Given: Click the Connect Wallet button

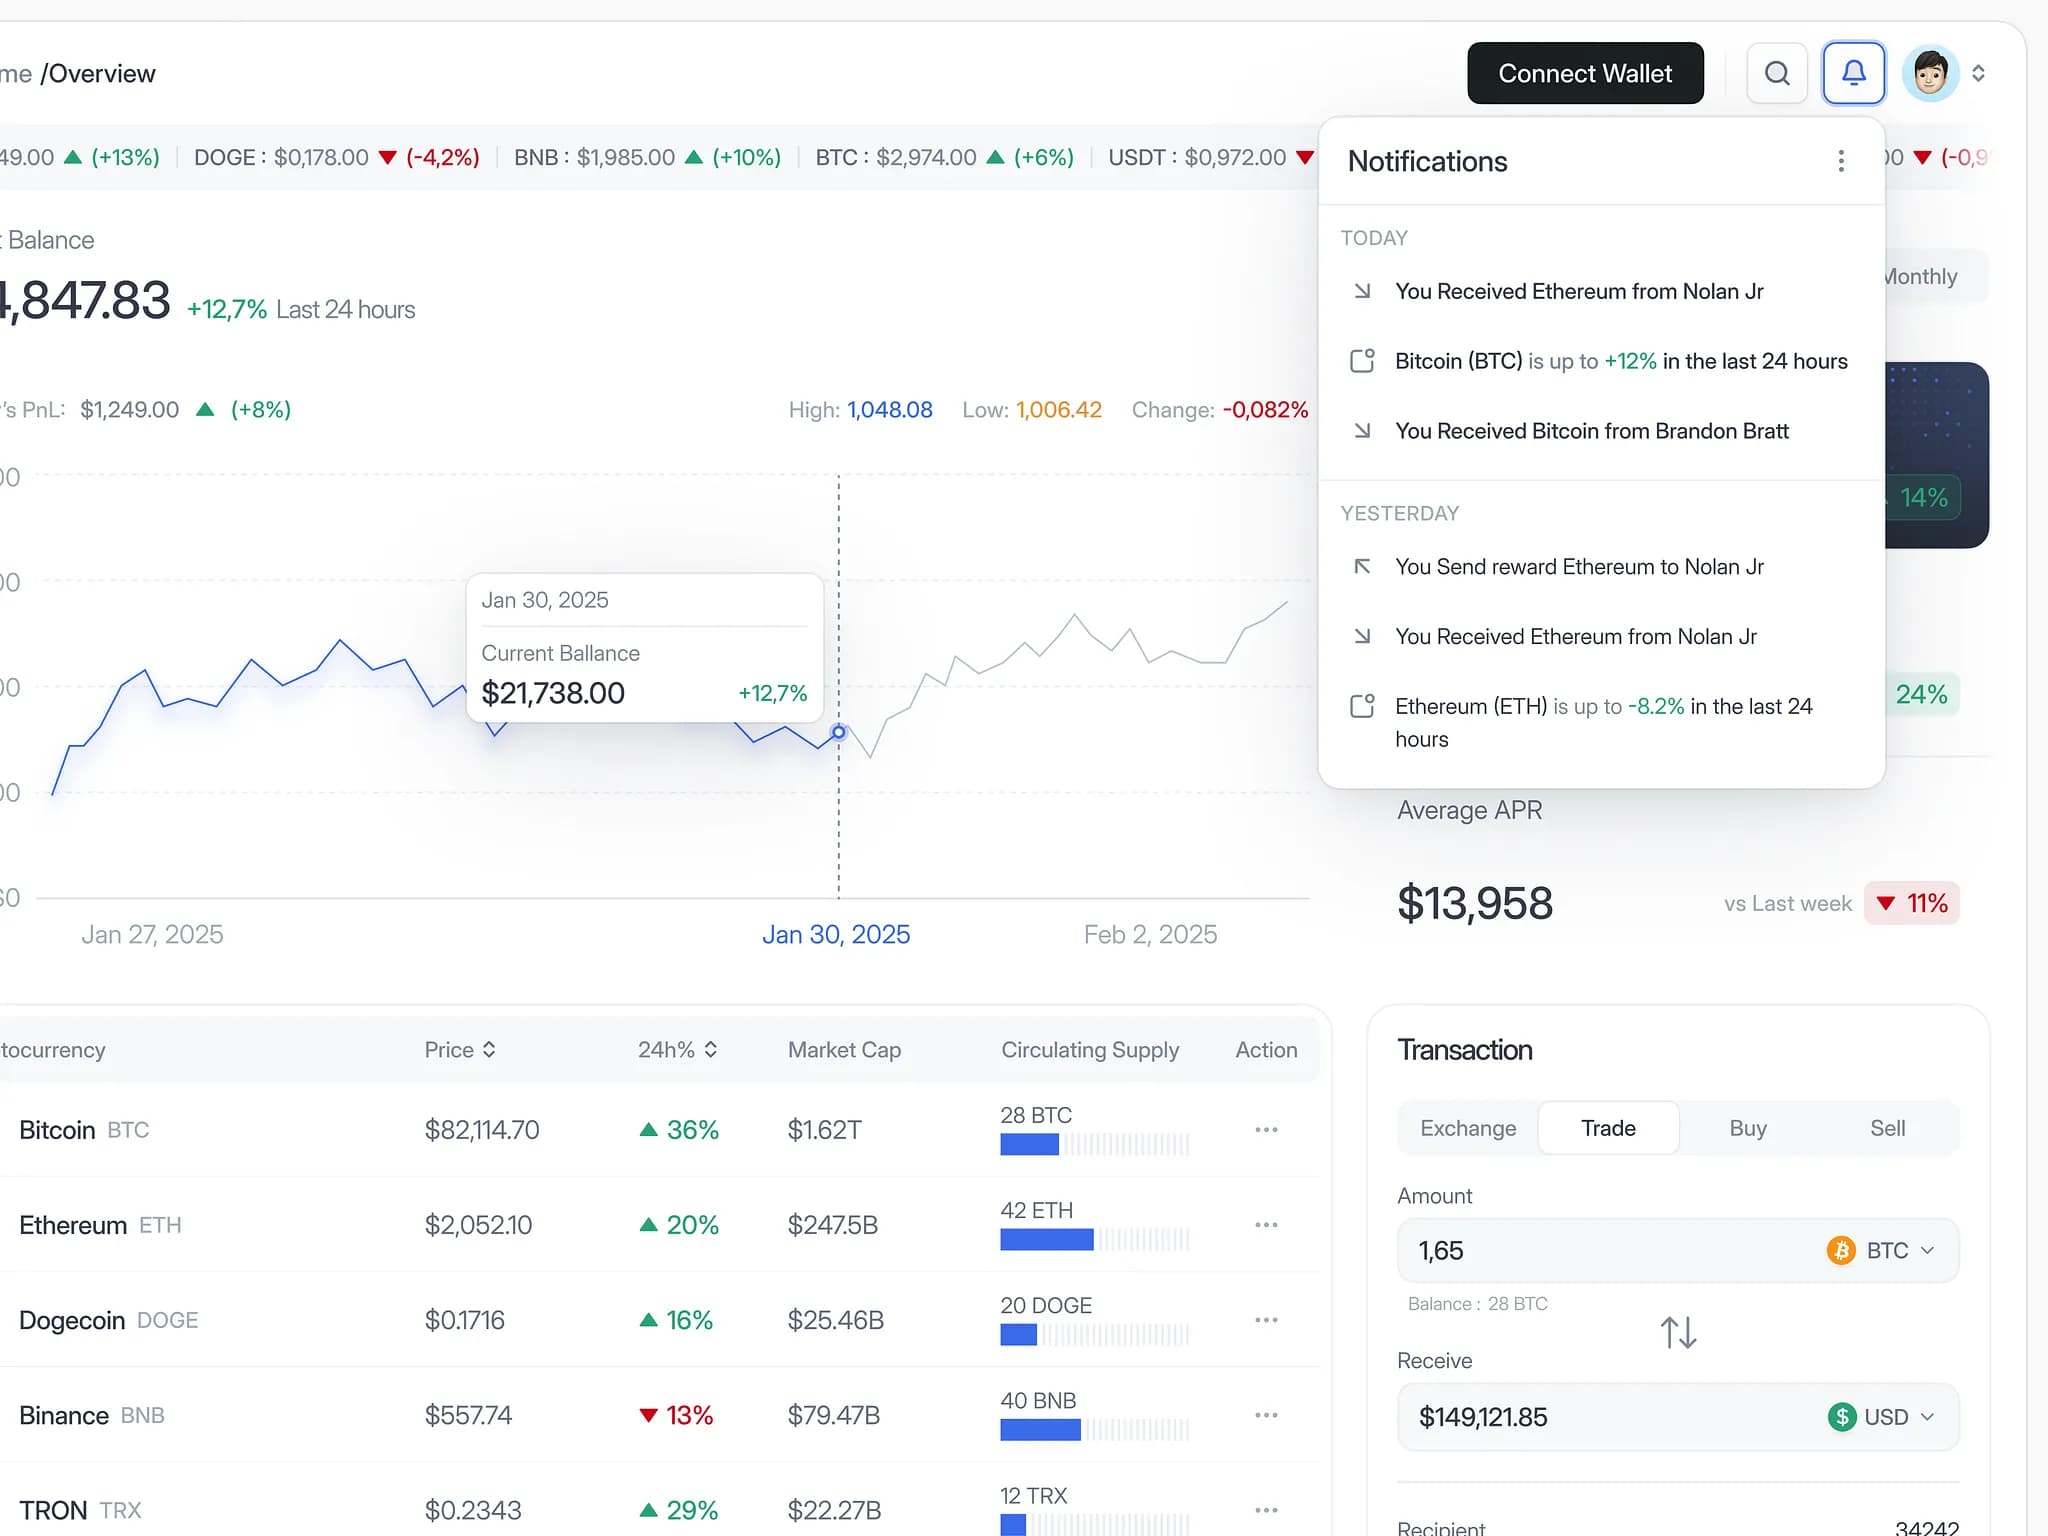Looking at the screenshot, I should [1584, 72].
